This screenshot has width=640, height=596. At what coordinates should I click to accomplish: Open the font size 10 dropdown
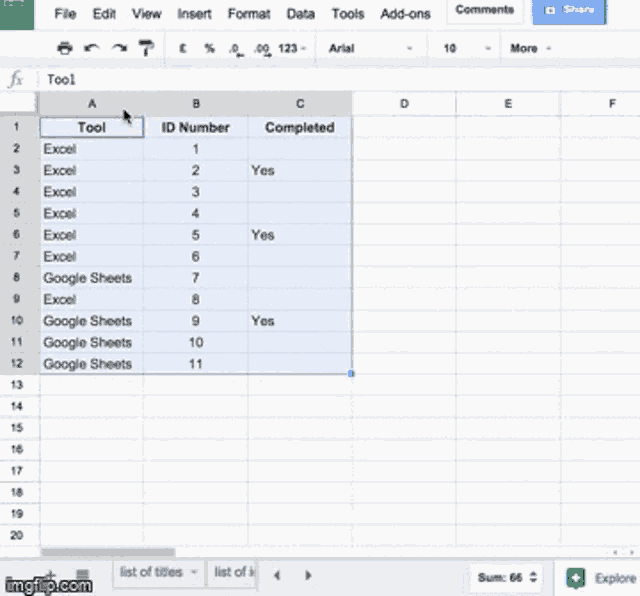467,49
